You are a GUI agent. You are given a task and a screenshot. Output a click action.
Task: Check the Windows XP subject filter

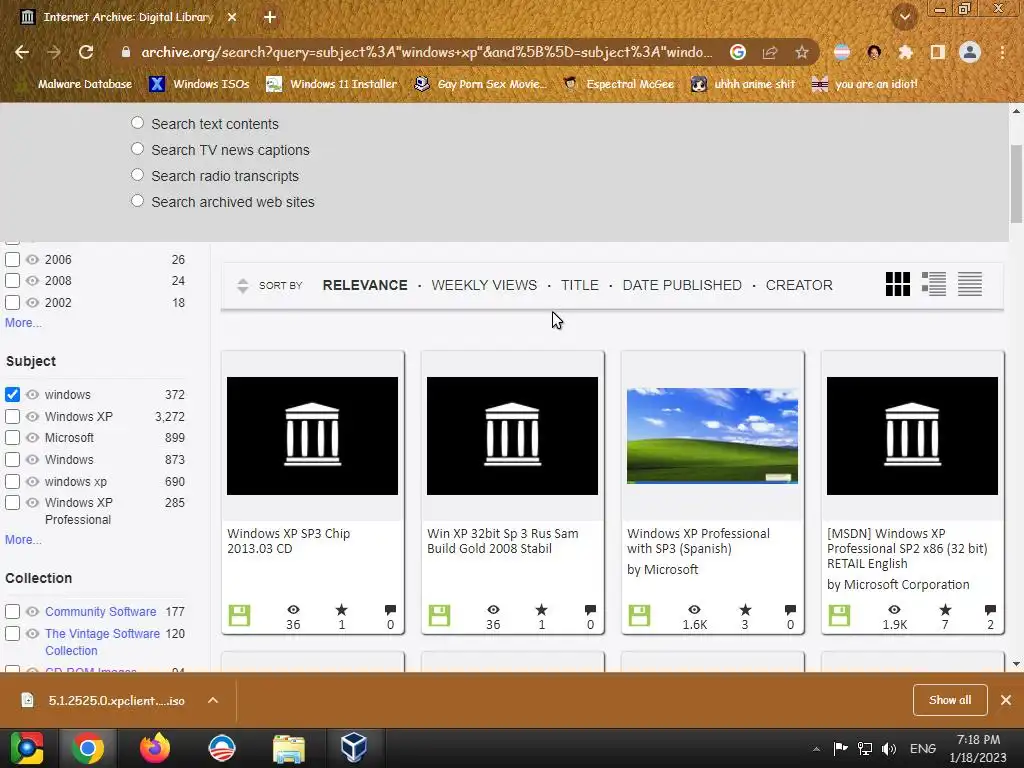[x=12, y=417]
